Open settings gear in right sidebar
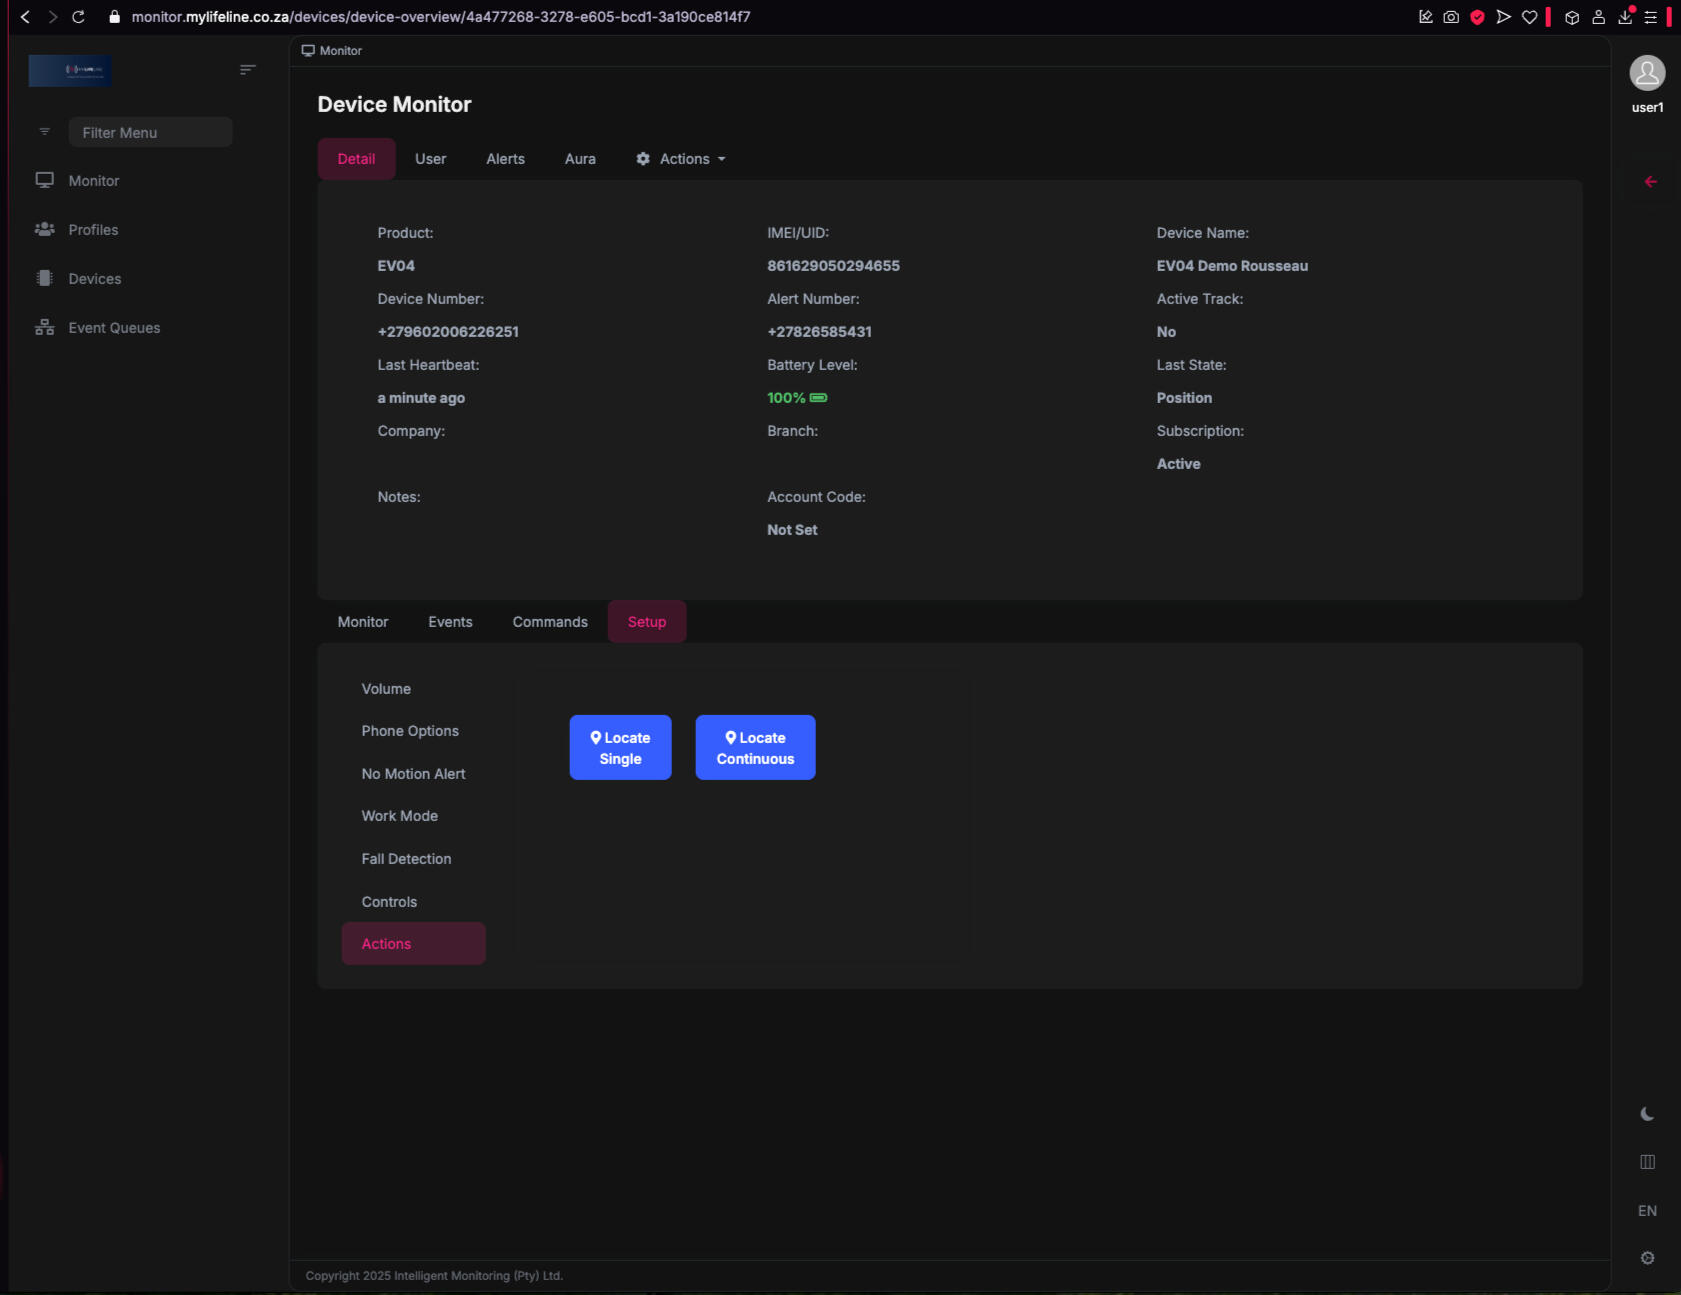This screenshot has width=1681, height=1295. [1647, 1258]
